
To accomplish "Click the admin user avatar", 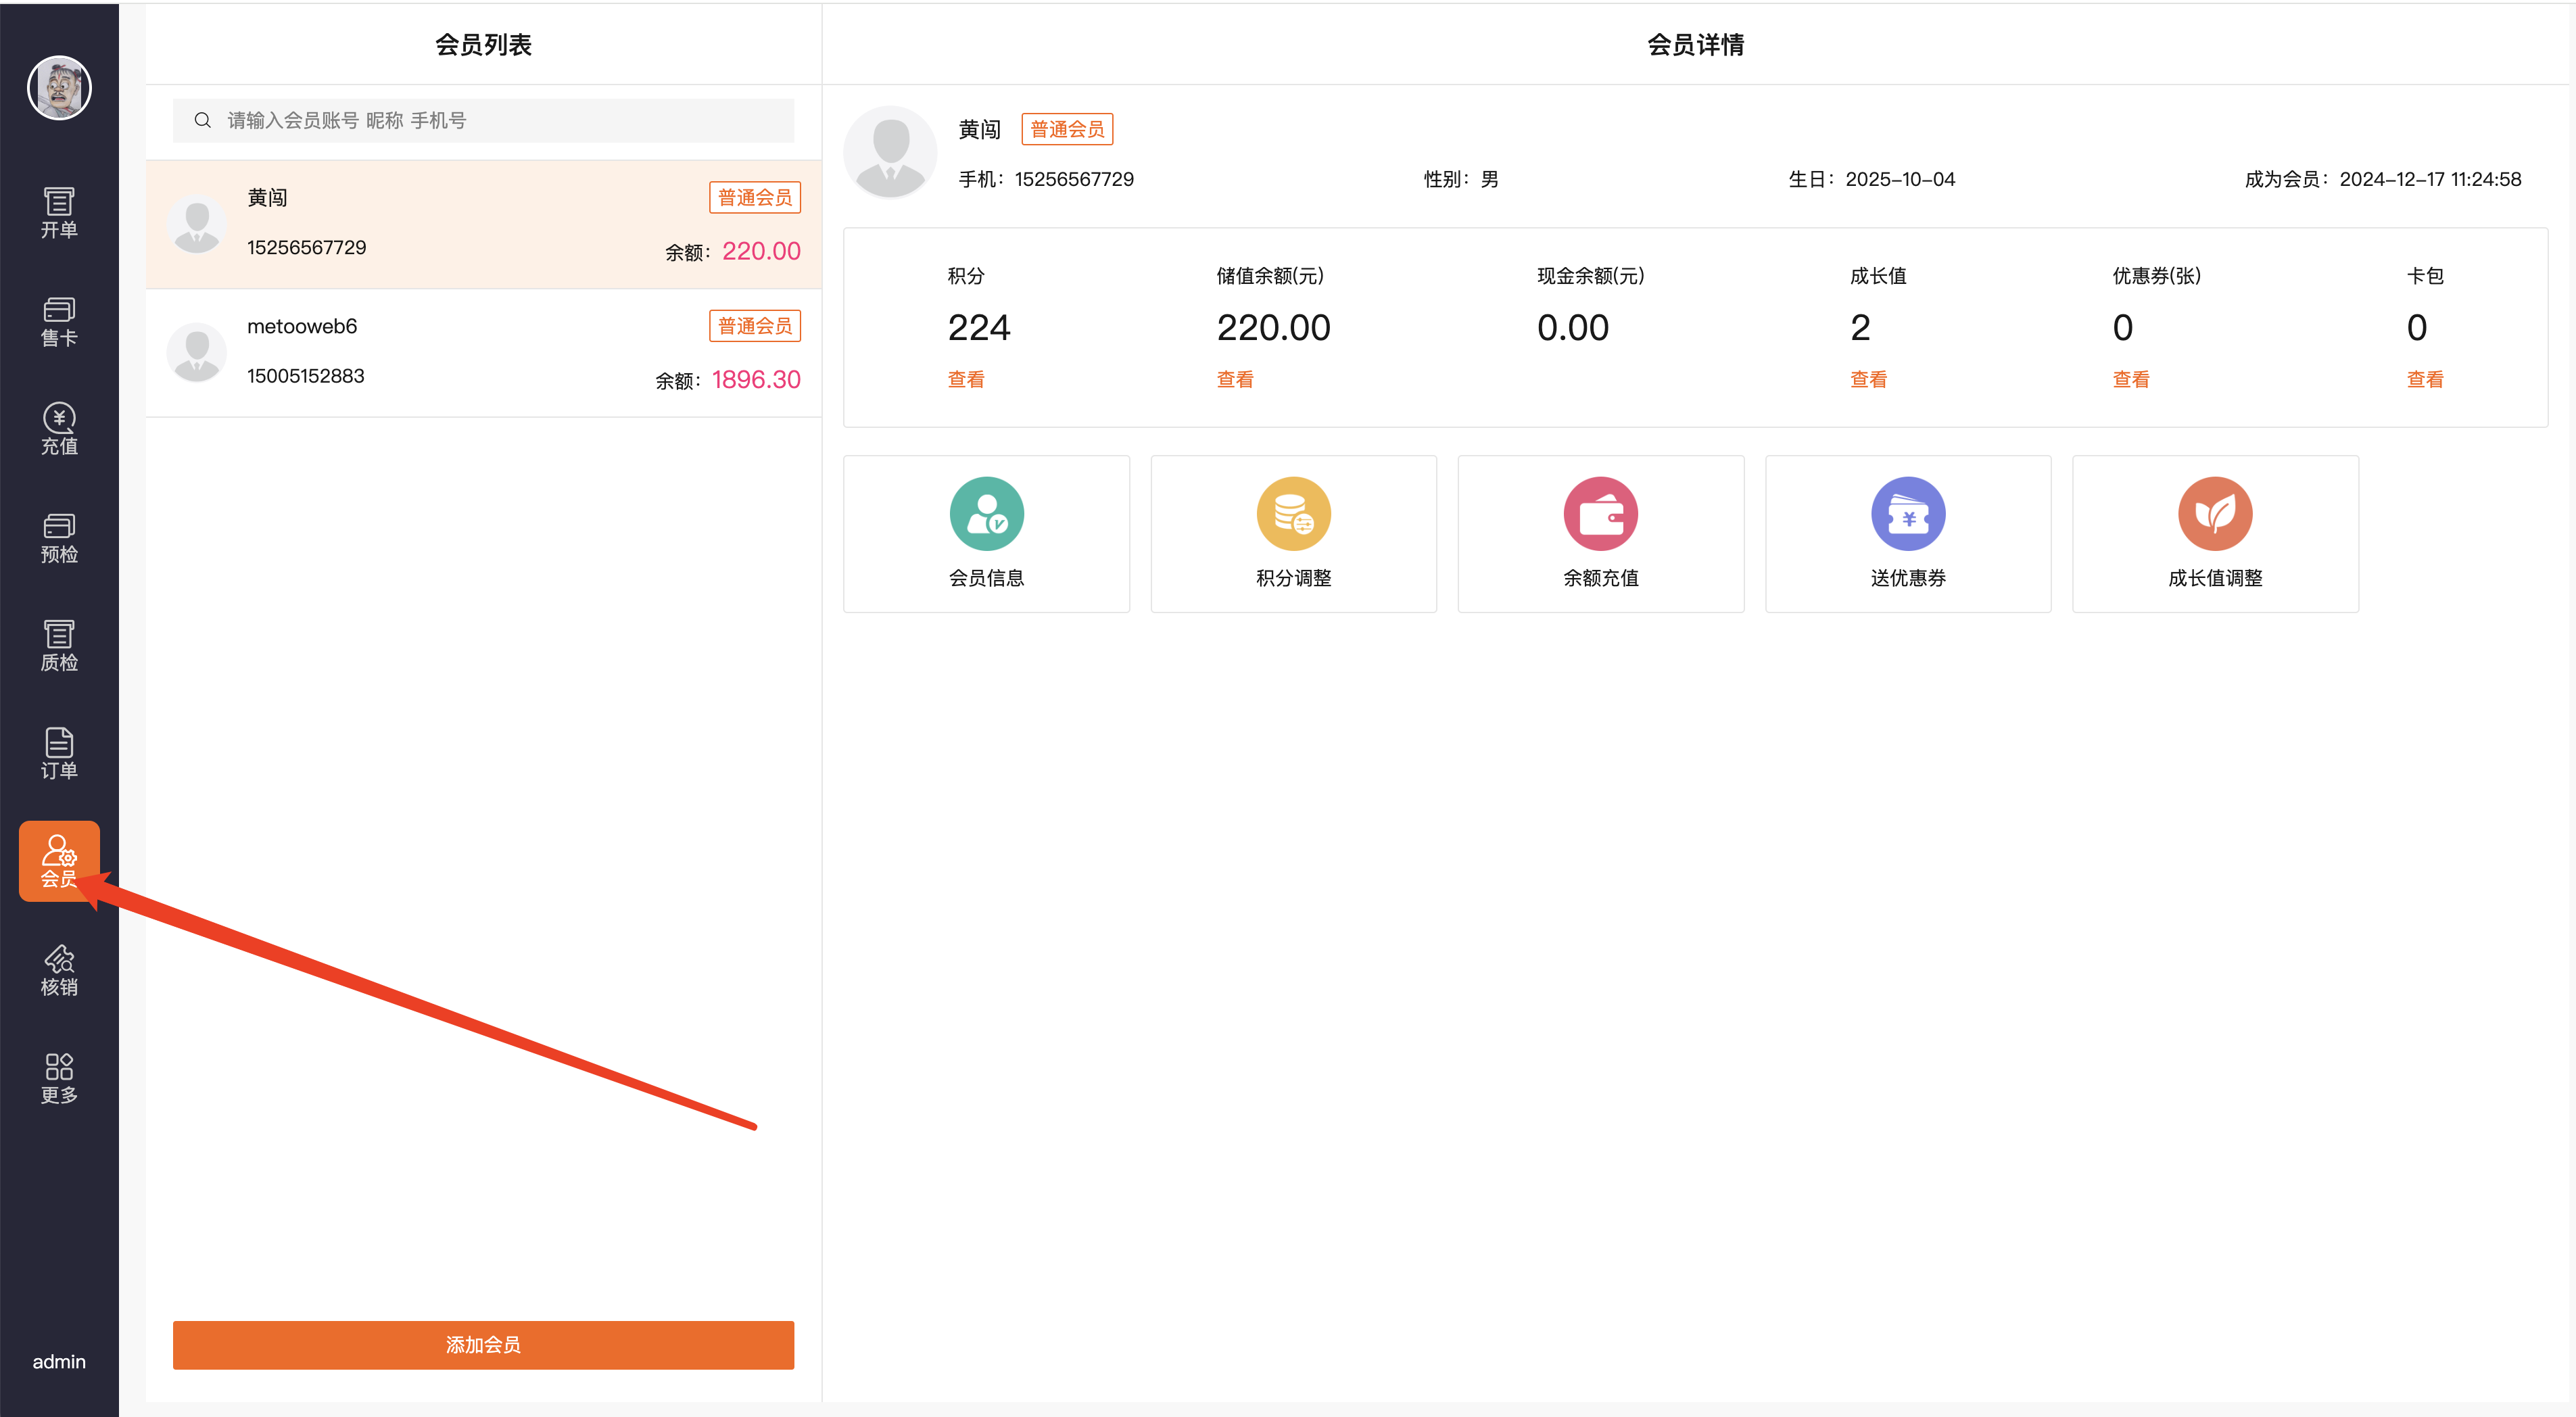I will click(x=59, y=87).
